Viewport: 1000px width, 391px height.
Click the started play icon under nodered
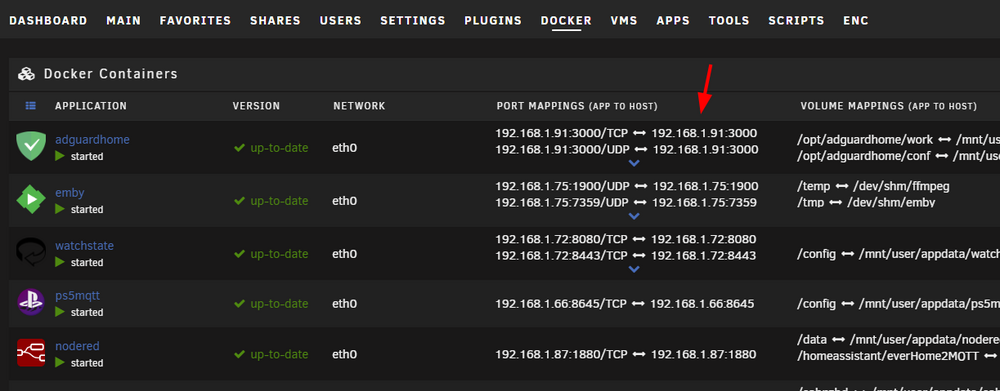pyautogui.click(x=60, y=362)
